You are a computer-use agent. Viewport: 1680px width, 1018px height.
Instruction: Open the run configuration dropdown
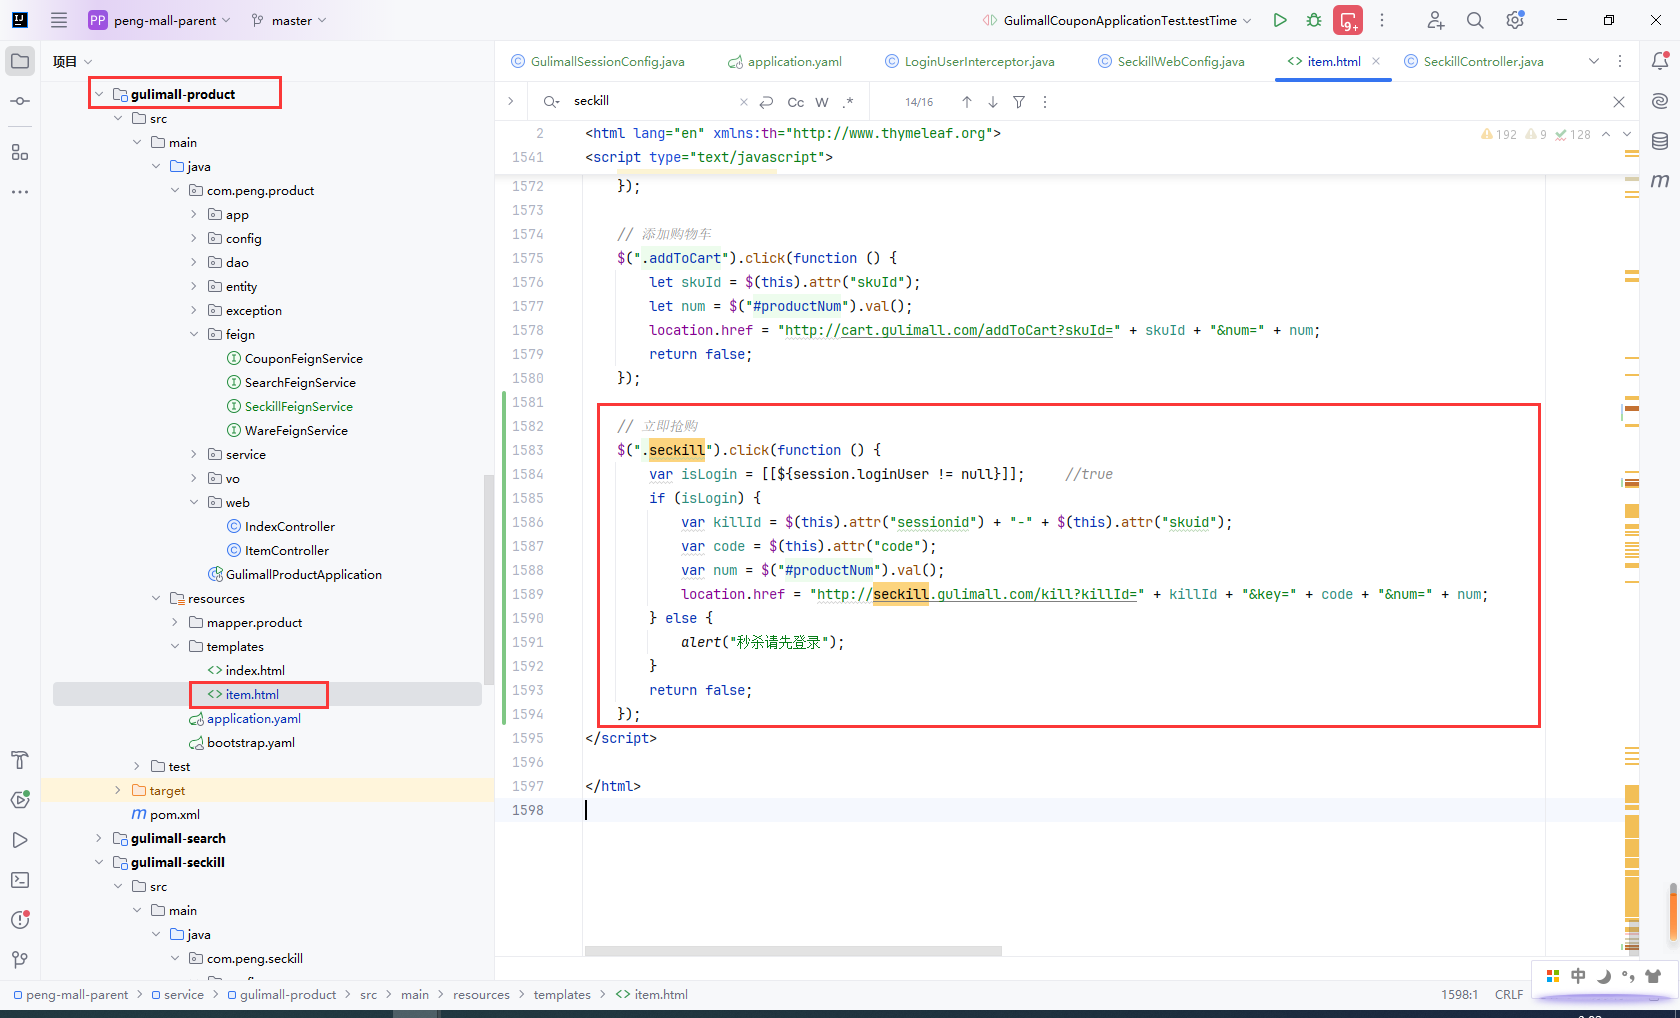(1116, 20)
